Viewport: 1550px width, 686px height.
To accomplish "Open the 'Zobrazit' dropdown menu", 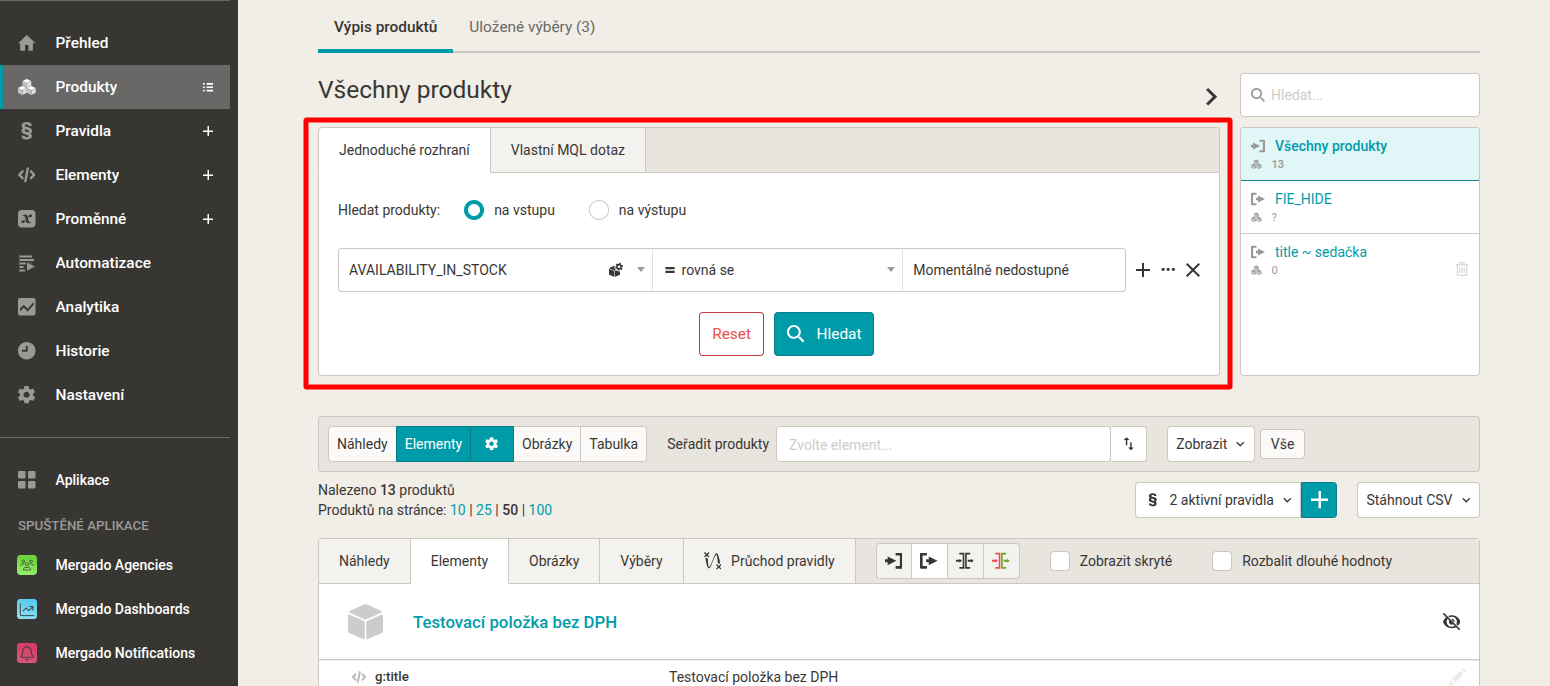I will coord(1210,444).
